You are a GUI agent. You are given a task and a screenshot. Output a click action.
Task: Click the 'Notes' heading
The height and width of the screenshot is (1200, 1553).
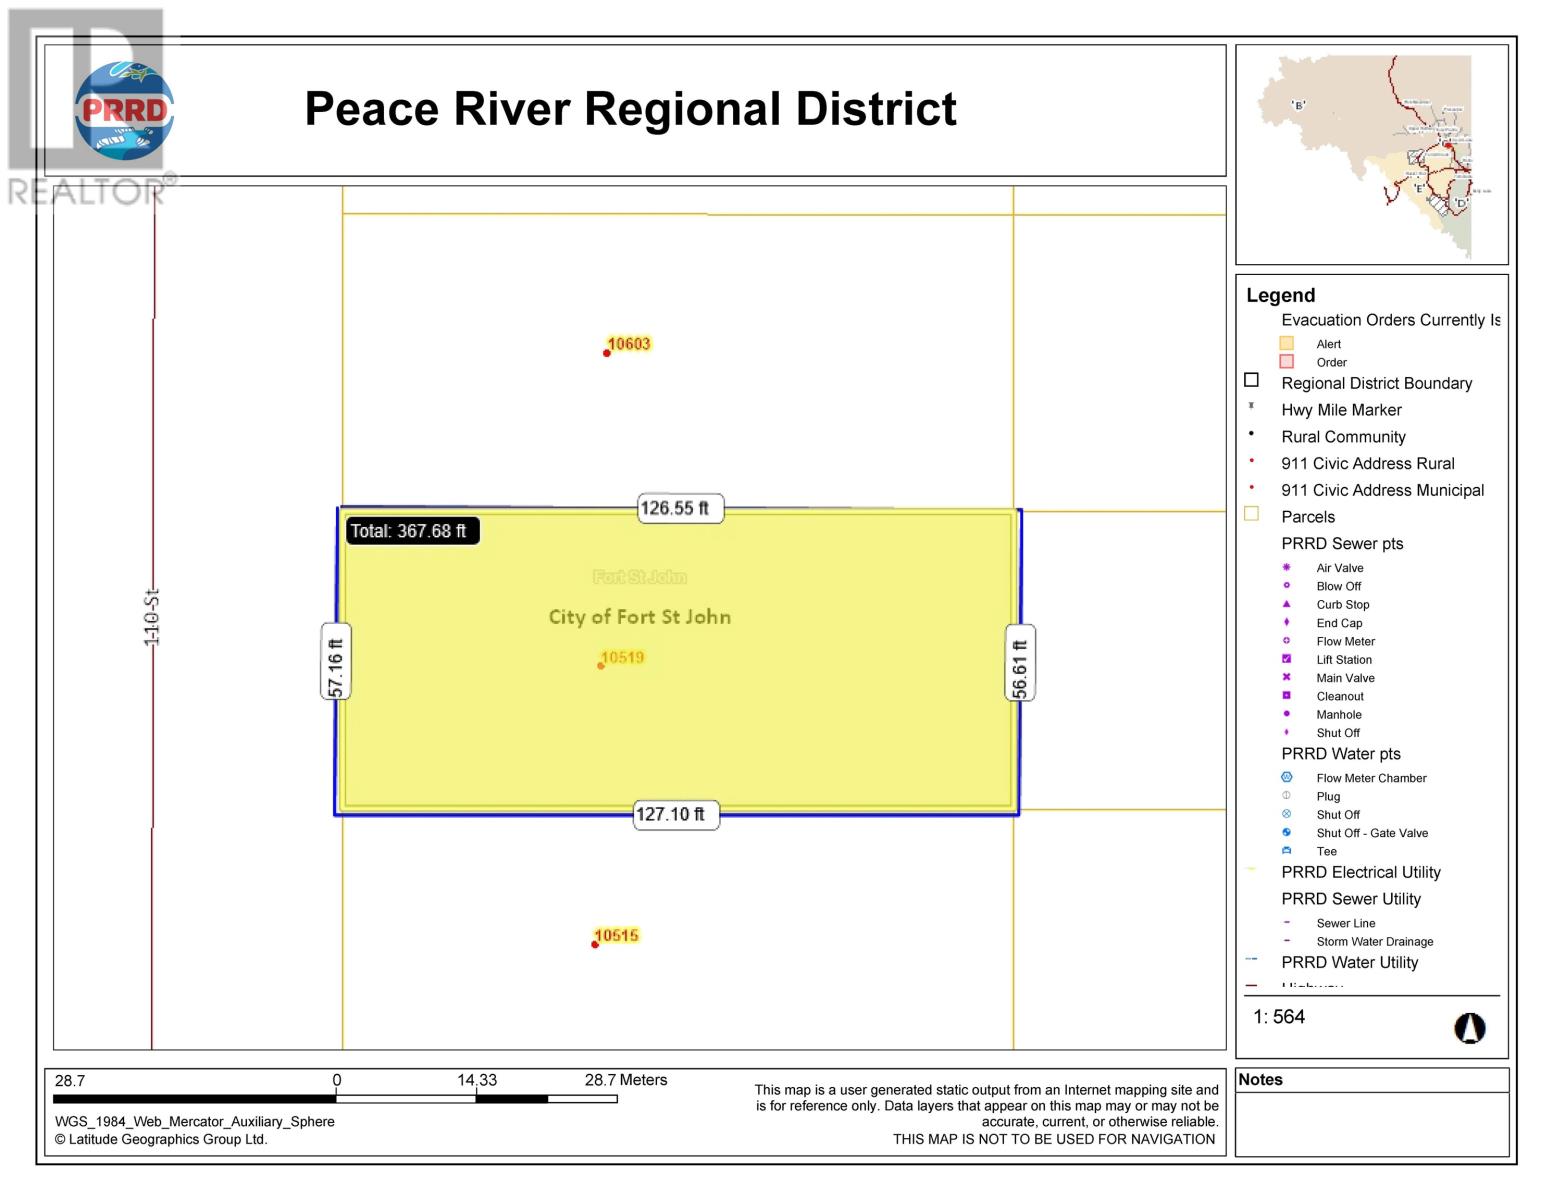coord(1260,1080)
